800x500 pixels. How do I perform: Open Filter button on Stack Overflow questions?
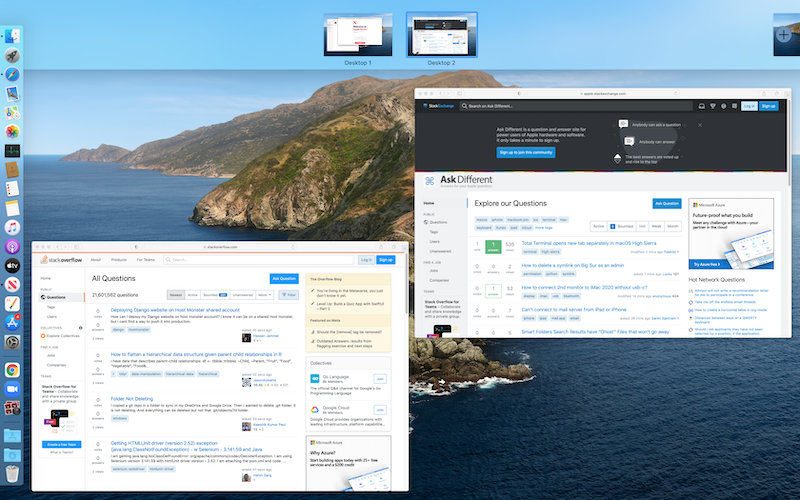289,295
